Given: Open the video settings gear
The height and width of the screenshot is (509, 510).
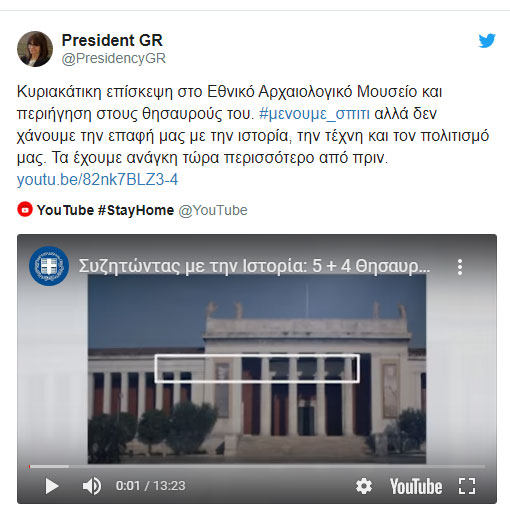Looking at the screenshot, I should [x=364, y=486].
